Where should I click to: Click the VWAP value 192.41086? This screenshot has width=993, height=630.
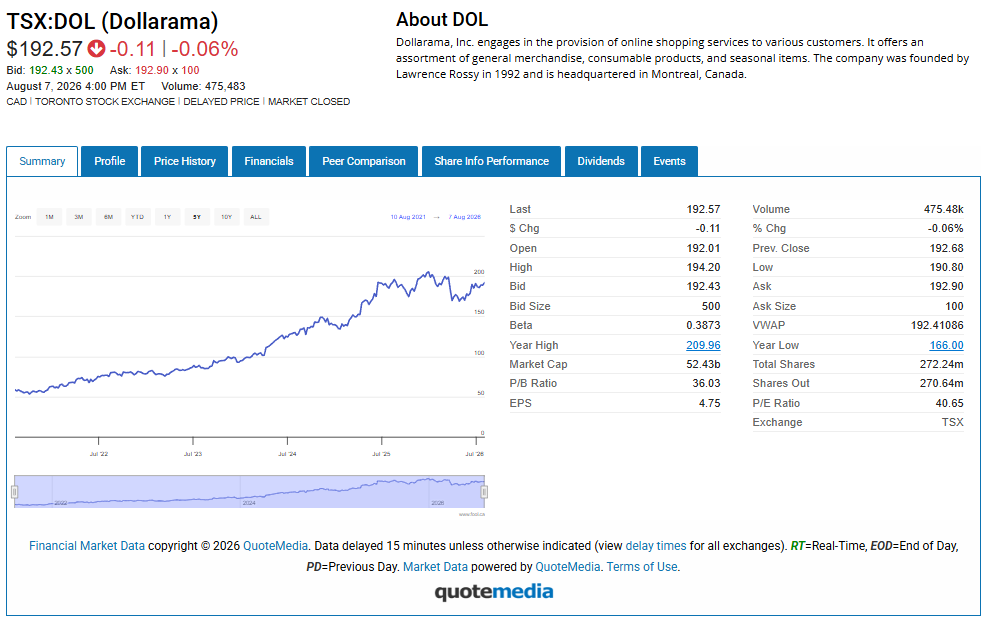click(x=937, y=325)
